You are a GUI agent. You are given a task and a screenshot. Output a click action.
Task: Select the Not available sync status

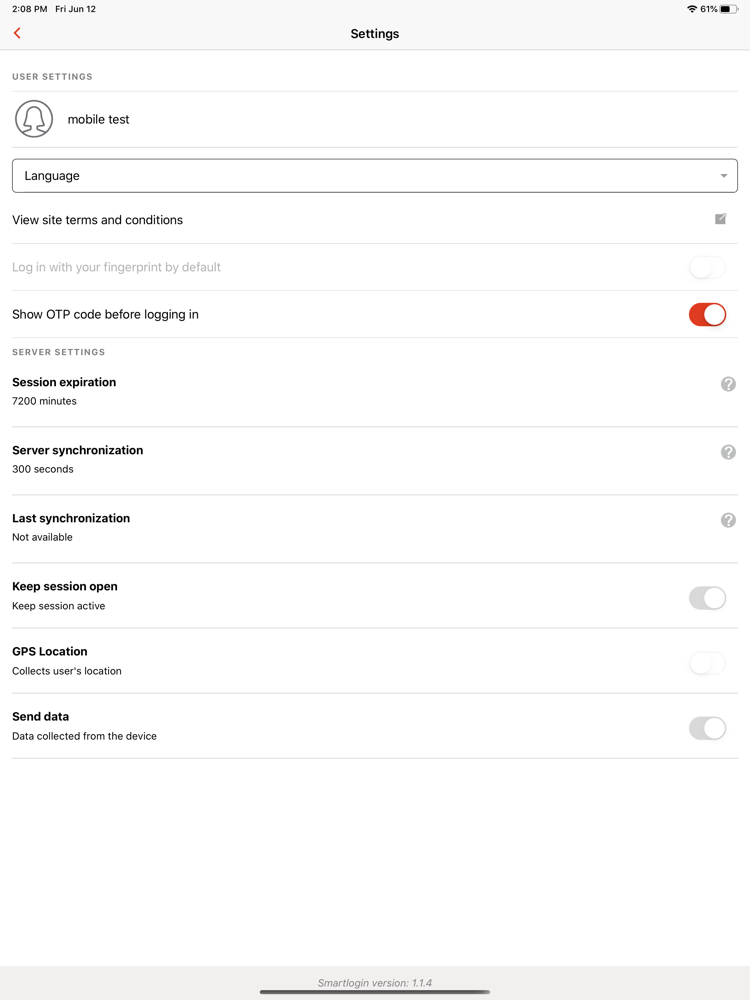pos(42,537)
